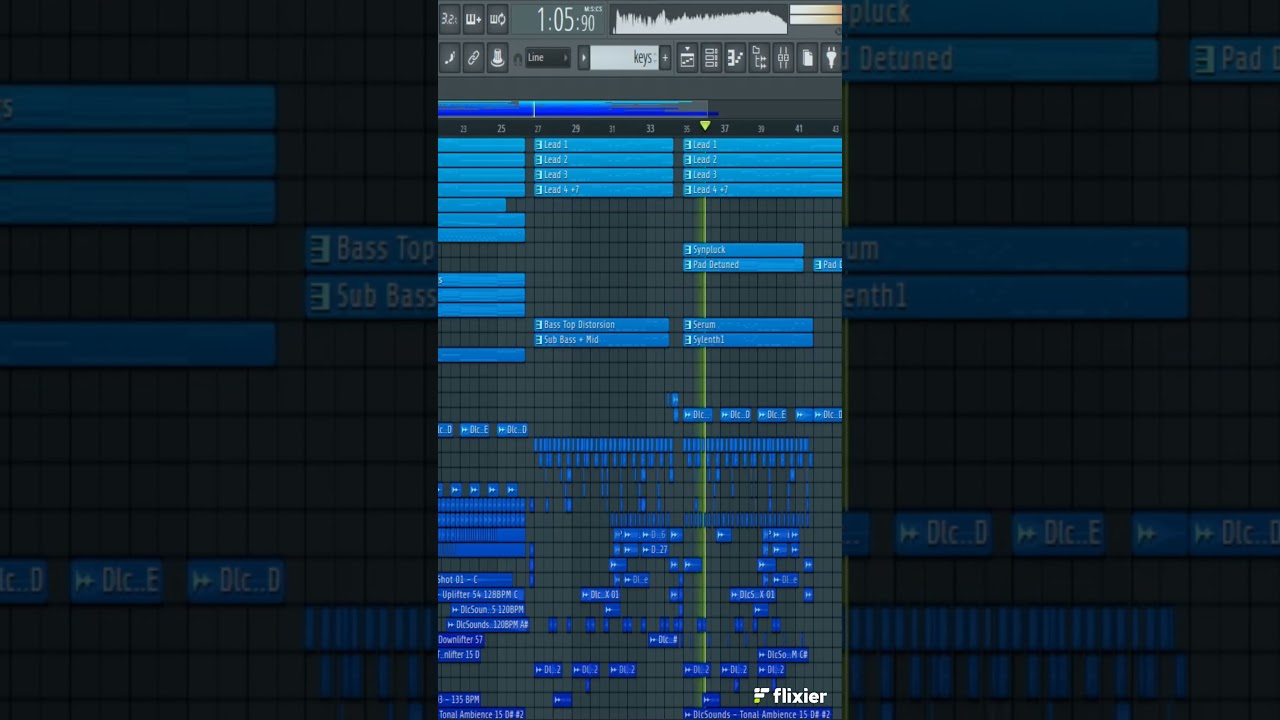The width and height of the screenshot is (1280, 720).
Task: Select the Pad Detuned pattern clip
Action: click(743, 264)
